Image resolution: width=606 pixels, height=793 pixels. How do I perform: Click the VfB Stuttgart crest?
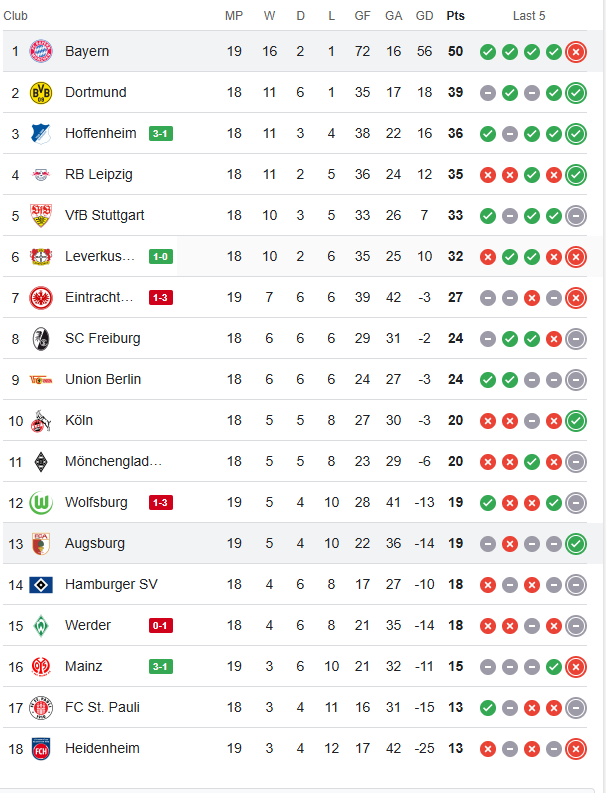tap(40, 215)
